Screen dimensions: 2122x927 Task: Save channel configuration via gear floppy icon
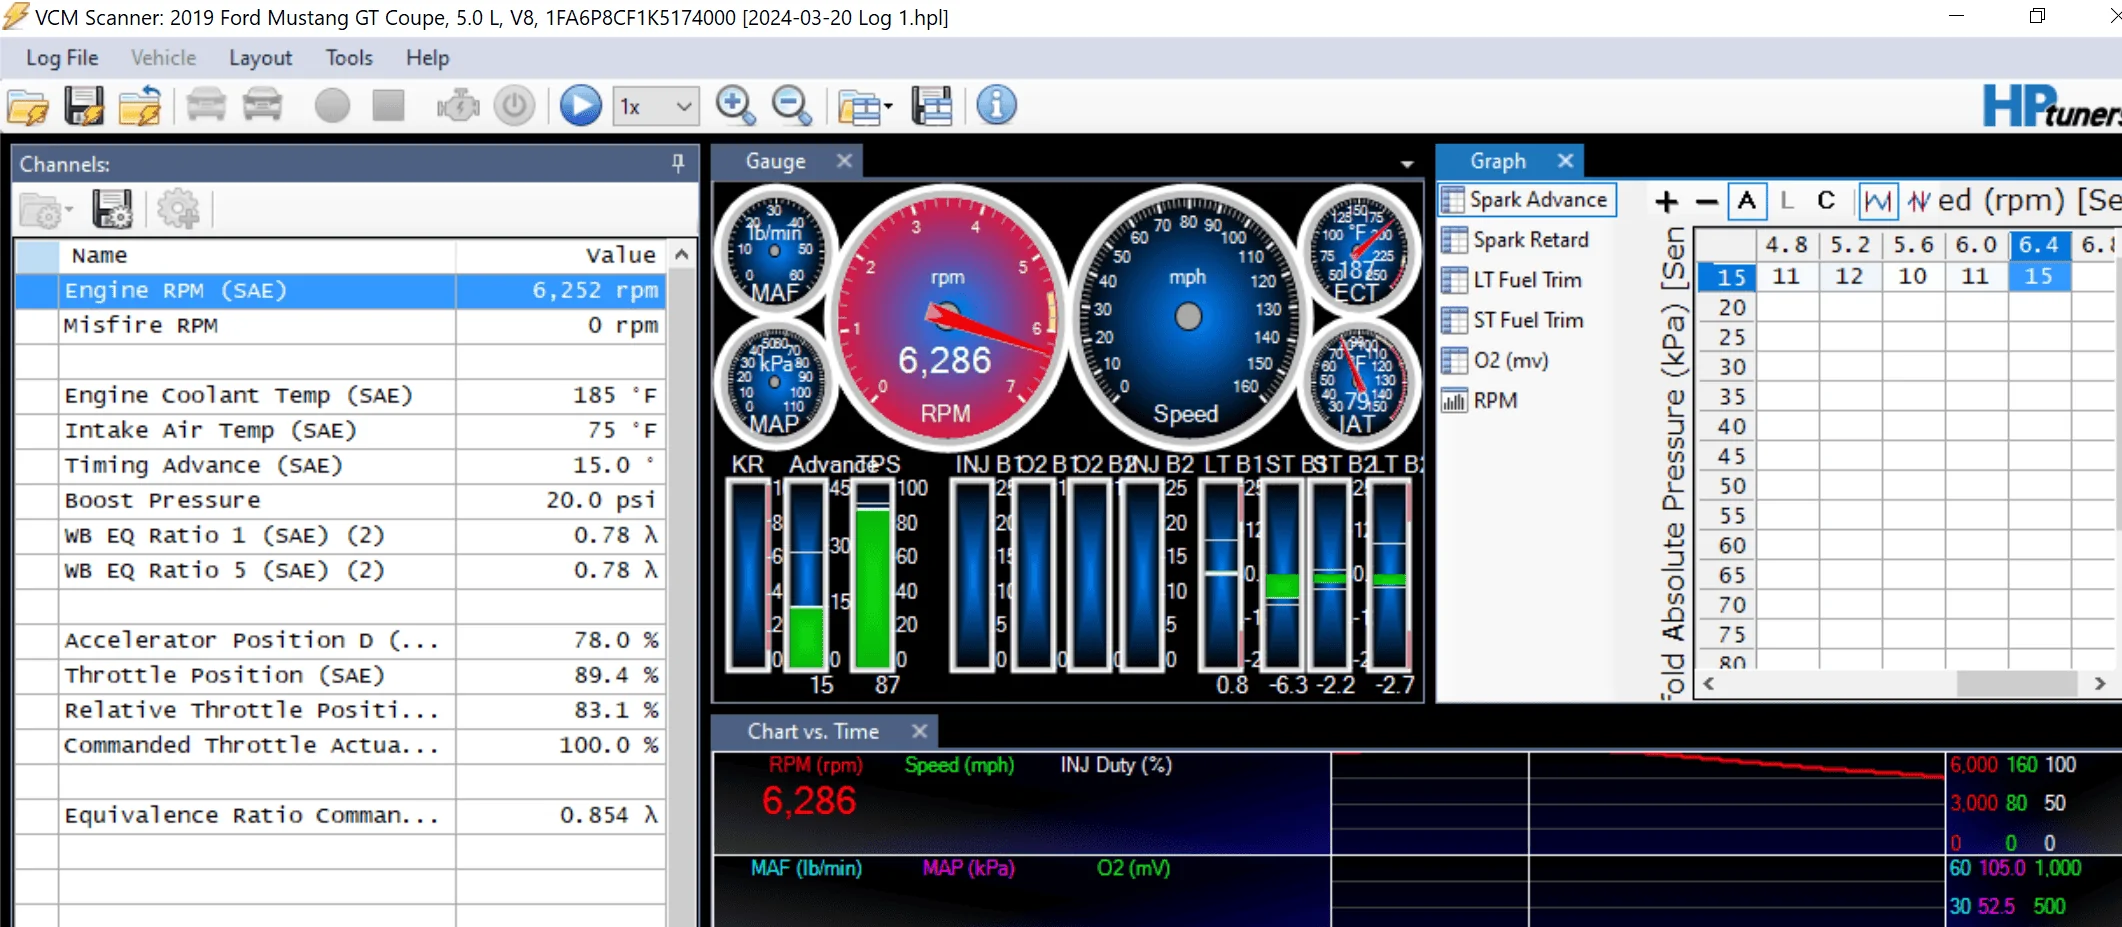[112, 210]
